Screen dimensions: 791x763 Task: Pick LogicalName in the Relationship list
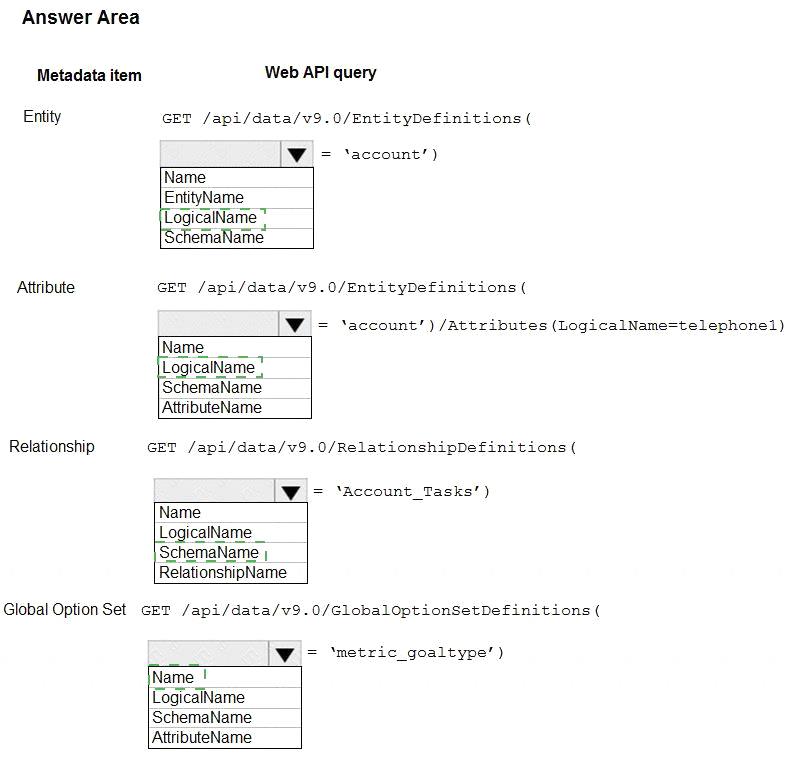pyautogui.click(x=231, y=532)
